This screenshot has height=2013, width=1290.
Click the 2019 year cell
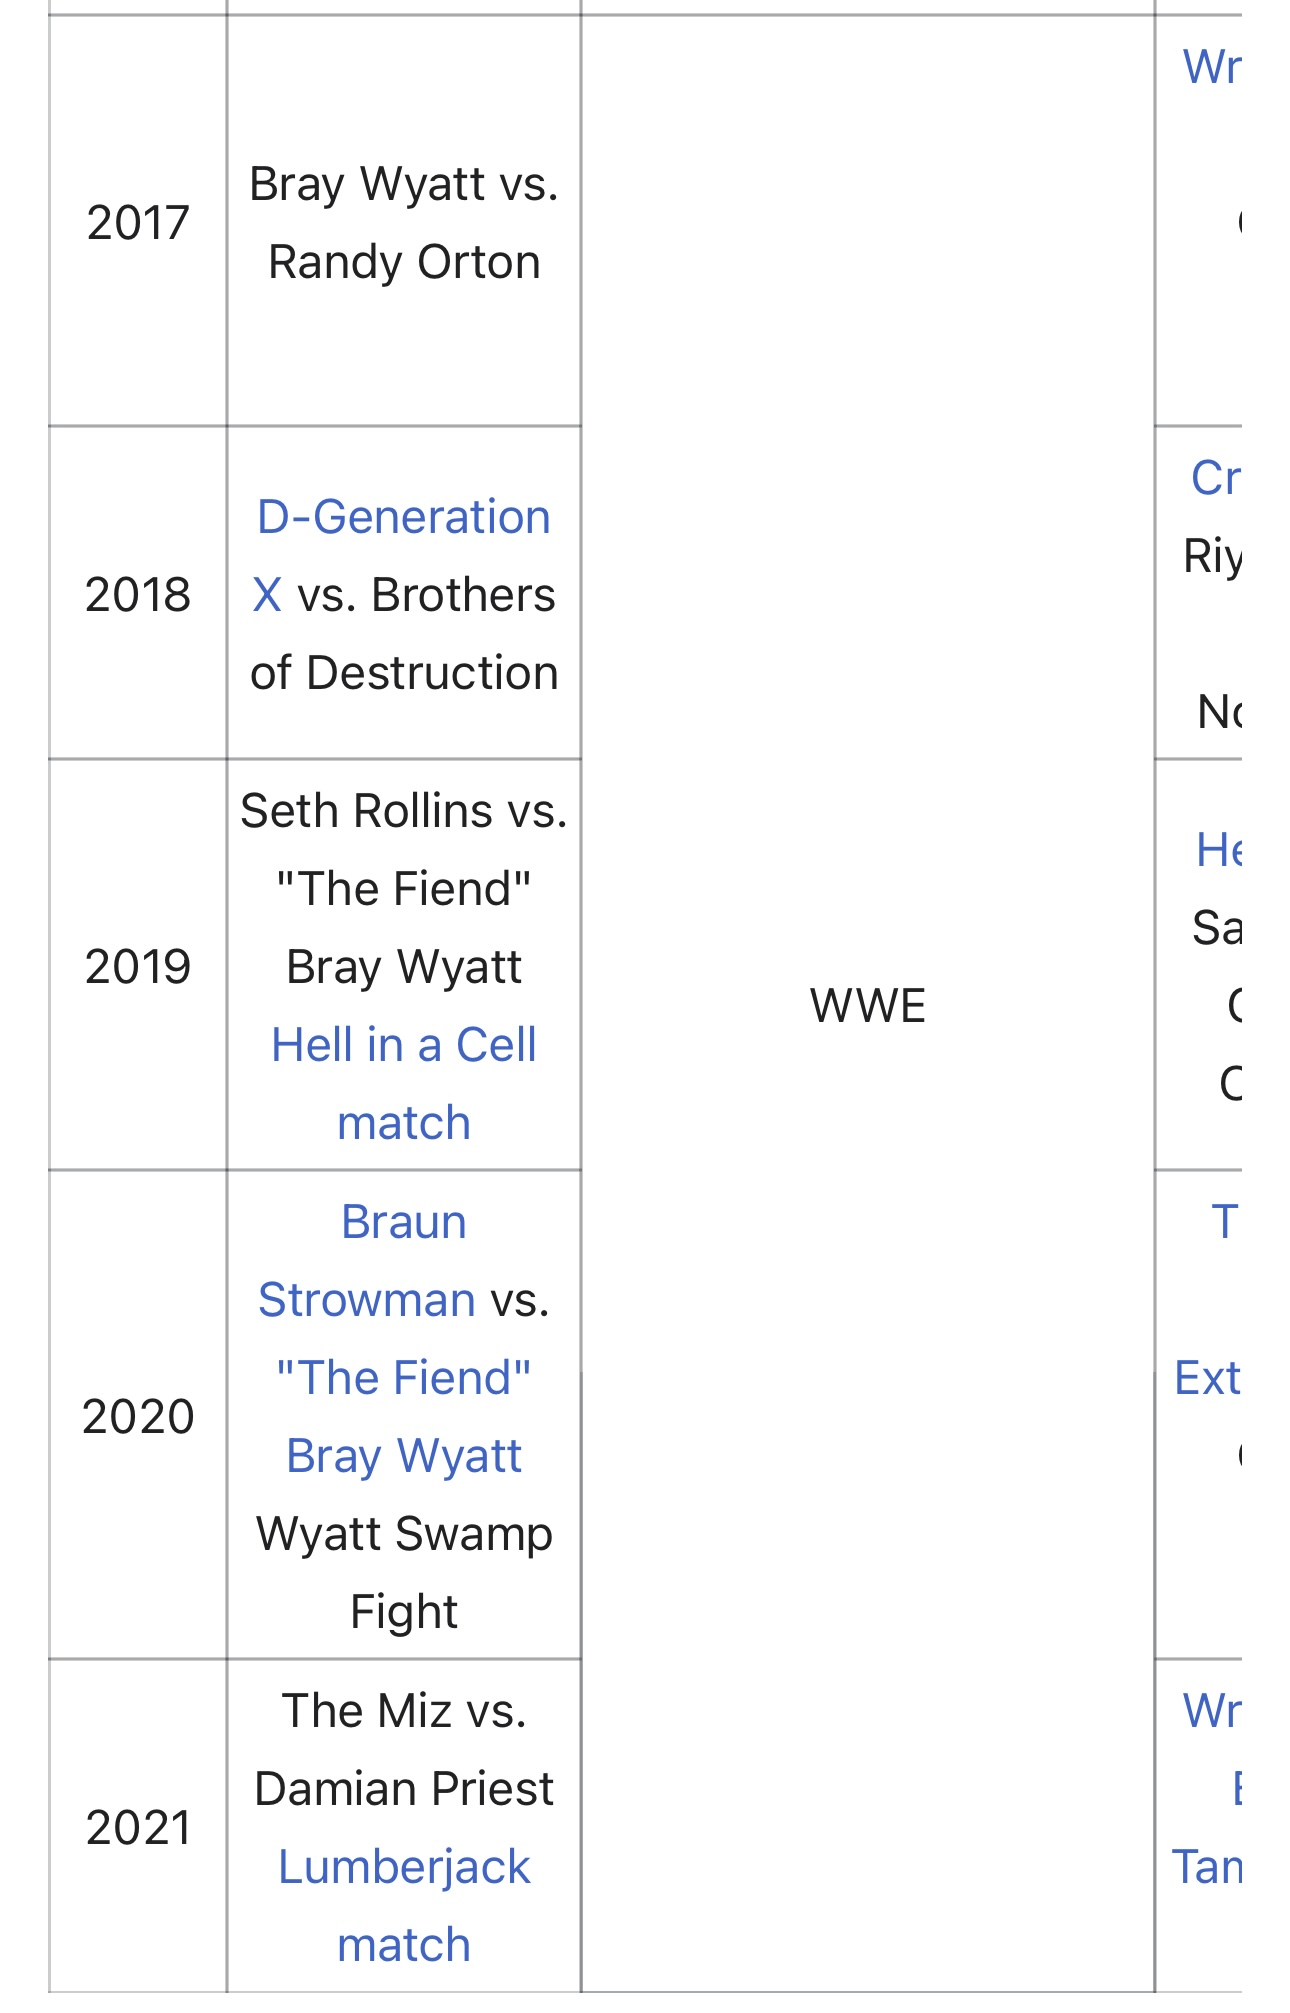138,966
